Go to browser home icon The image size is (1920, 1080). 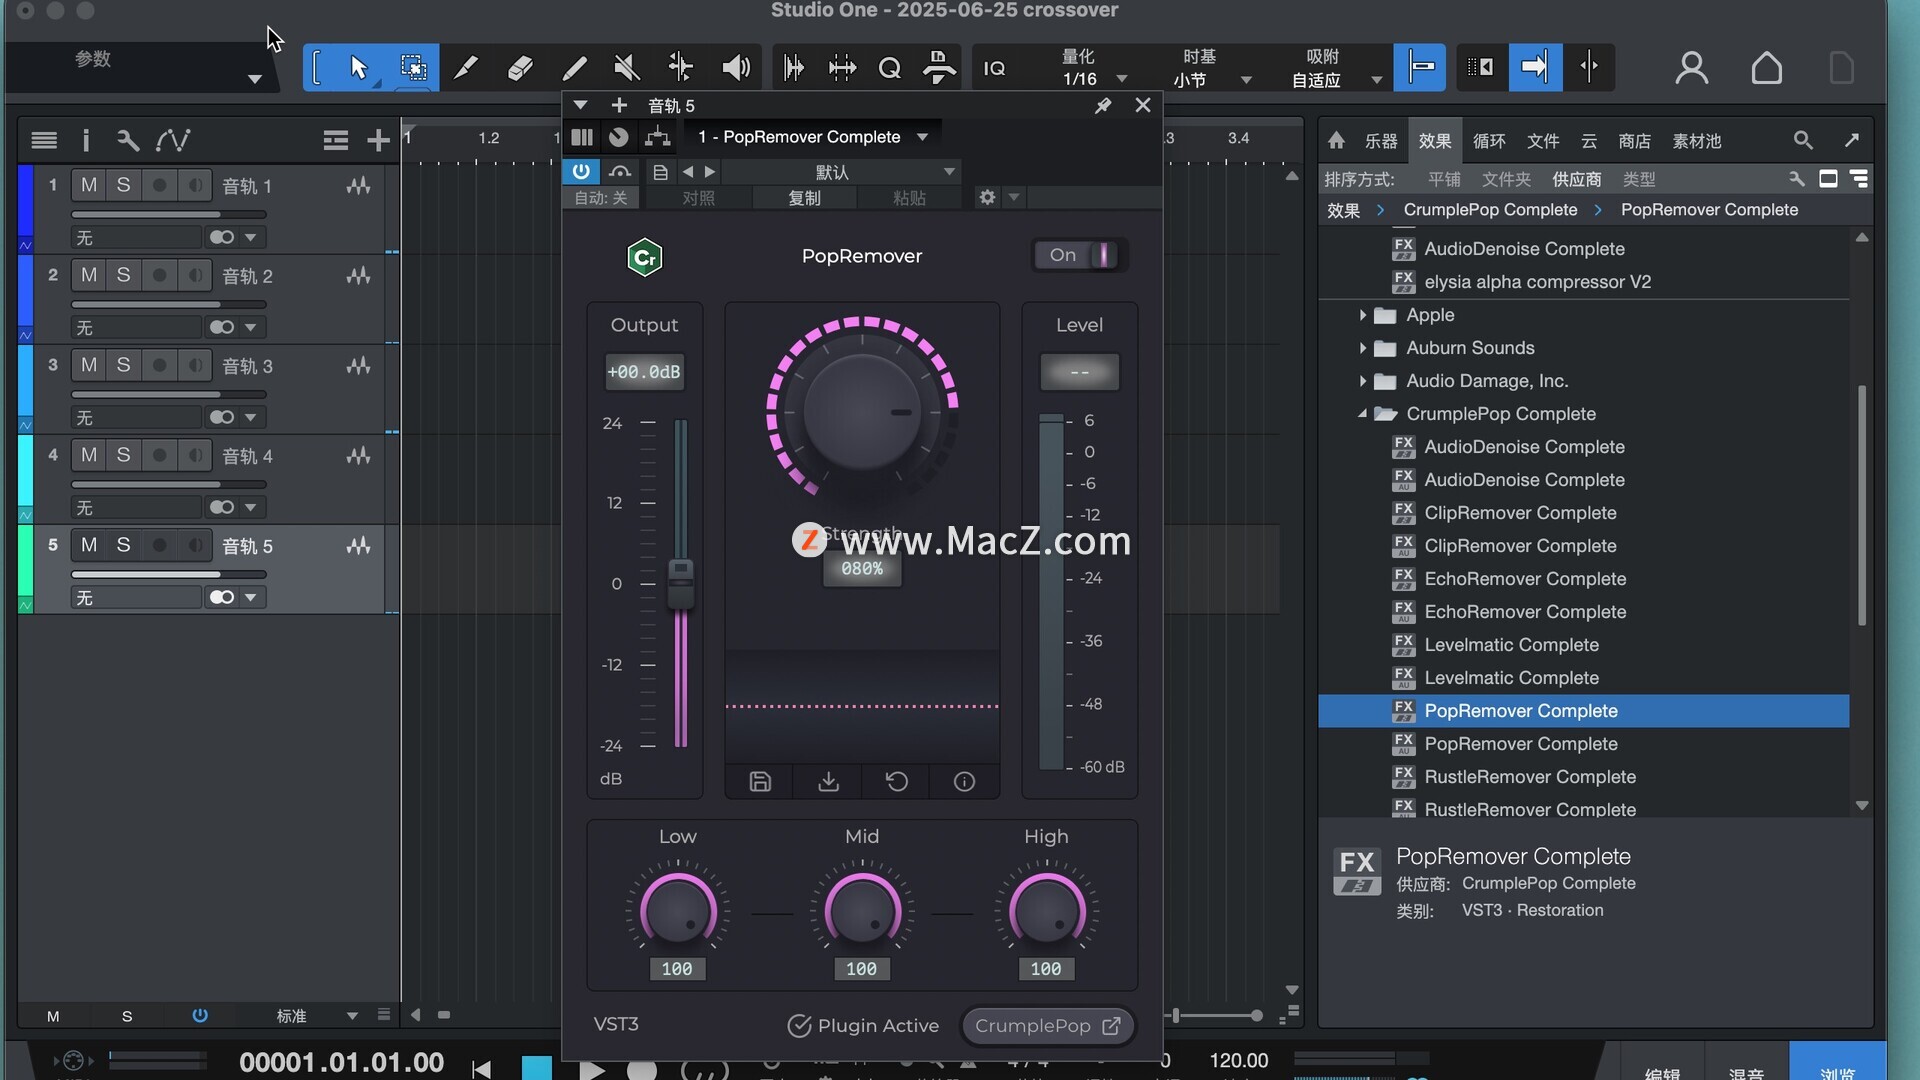(x=1336, y=141)
